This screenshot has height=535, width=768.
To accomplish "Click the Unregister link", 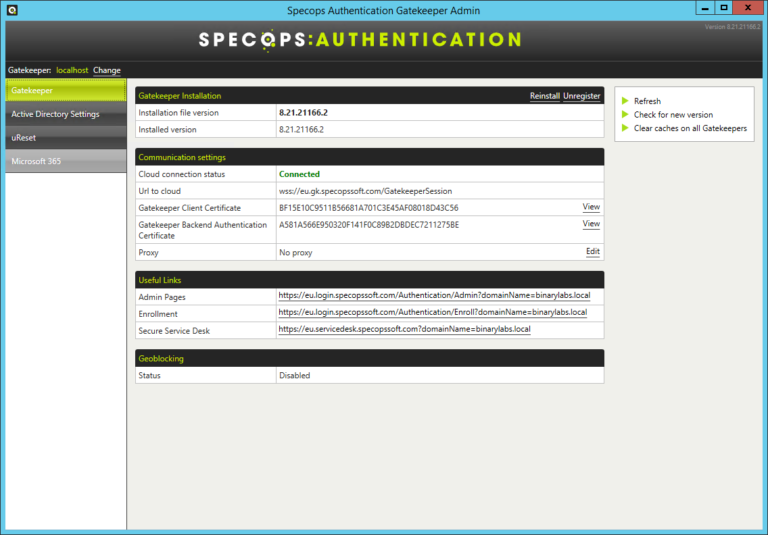I will point(581,96).
